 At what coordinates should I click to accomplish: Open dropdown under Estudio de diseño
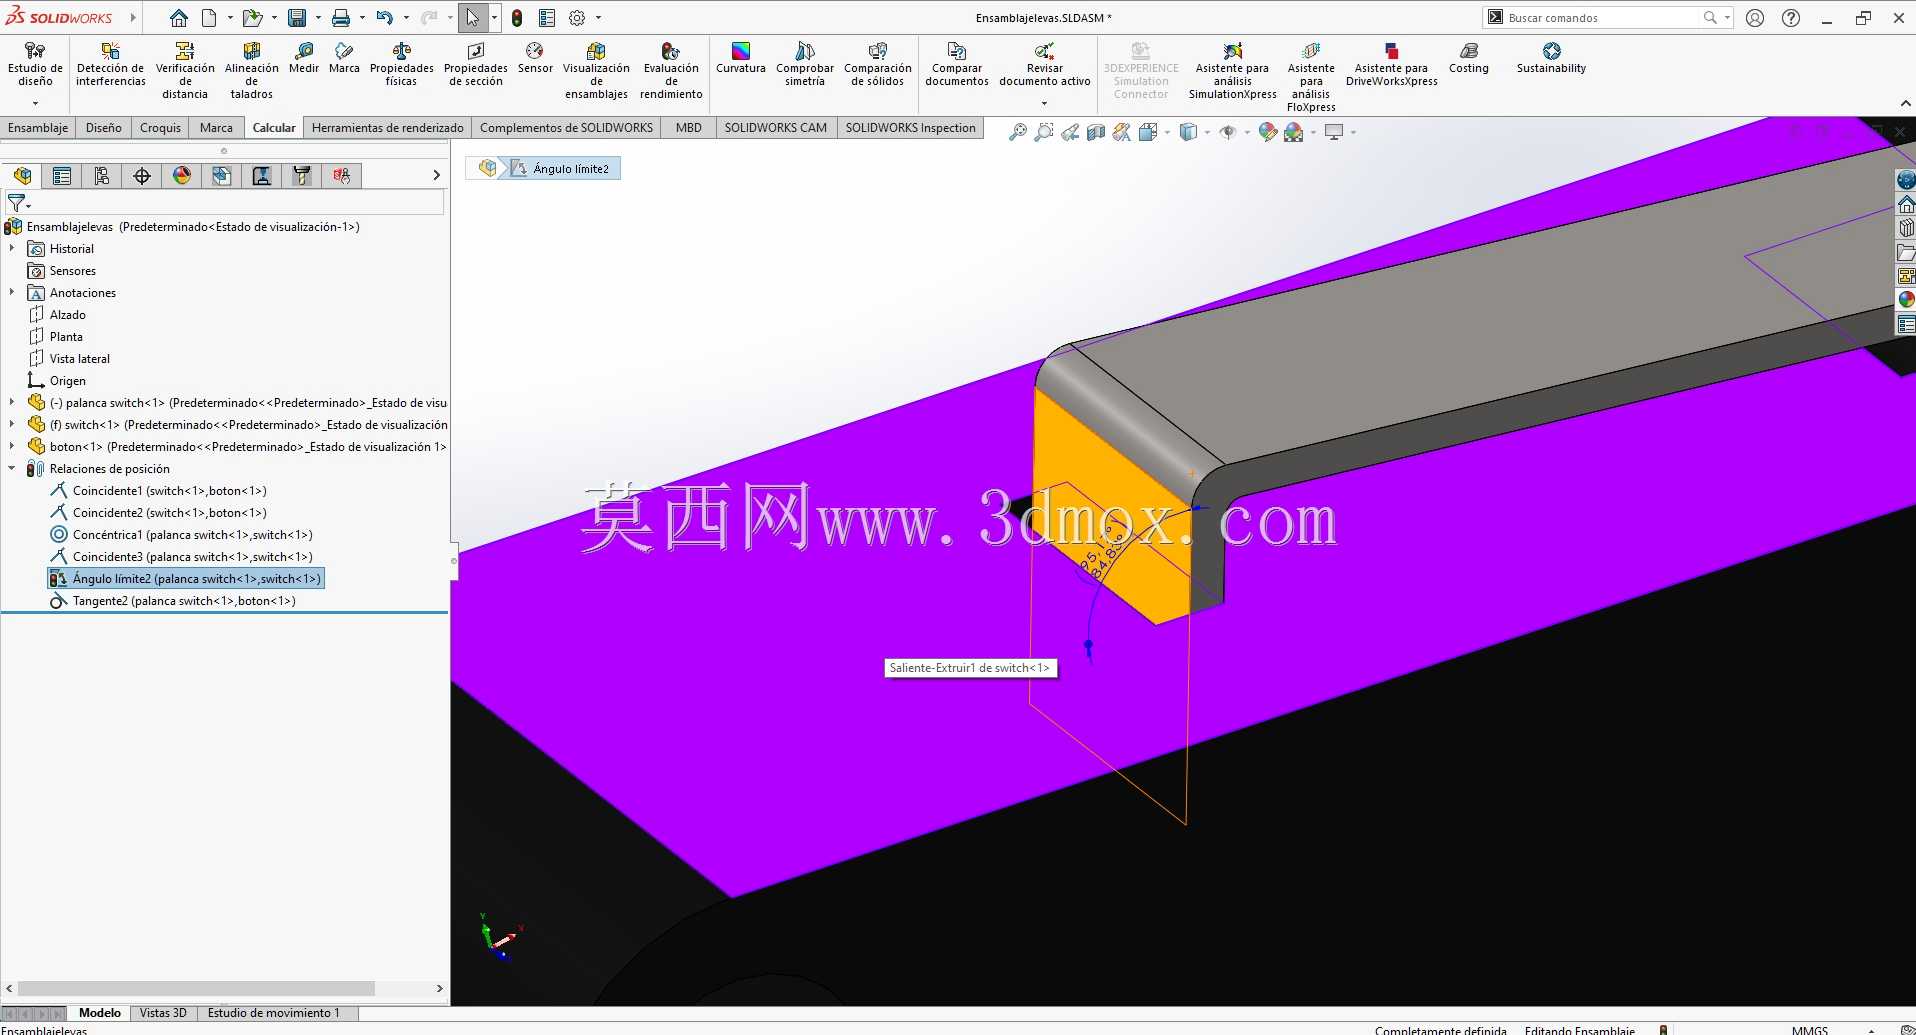(x=35, y=103)
